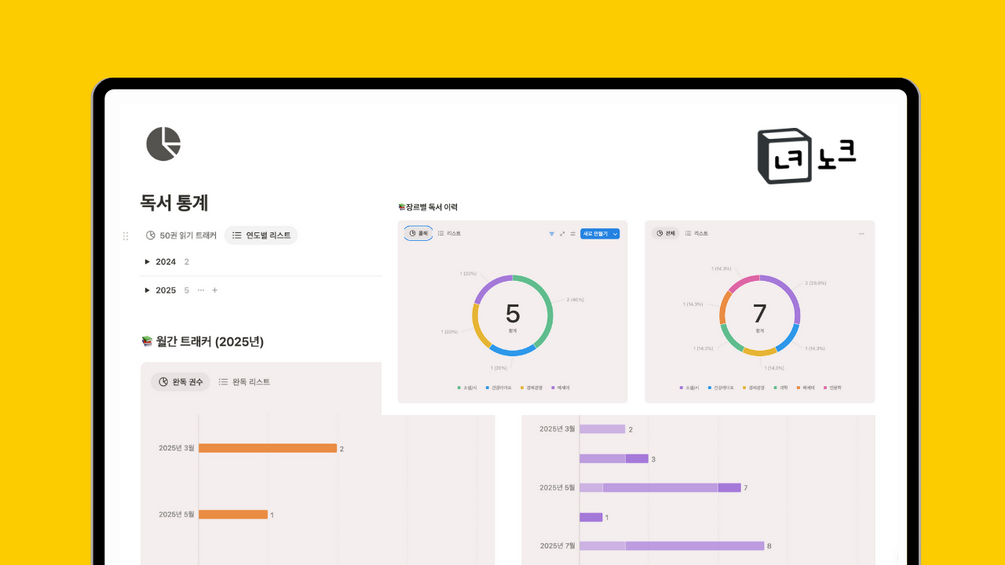The height and width of the screenshot is (565, 1005).
Task: Click the purple bar for 2025년 7월 showing 8
Action: pos(672,546)
